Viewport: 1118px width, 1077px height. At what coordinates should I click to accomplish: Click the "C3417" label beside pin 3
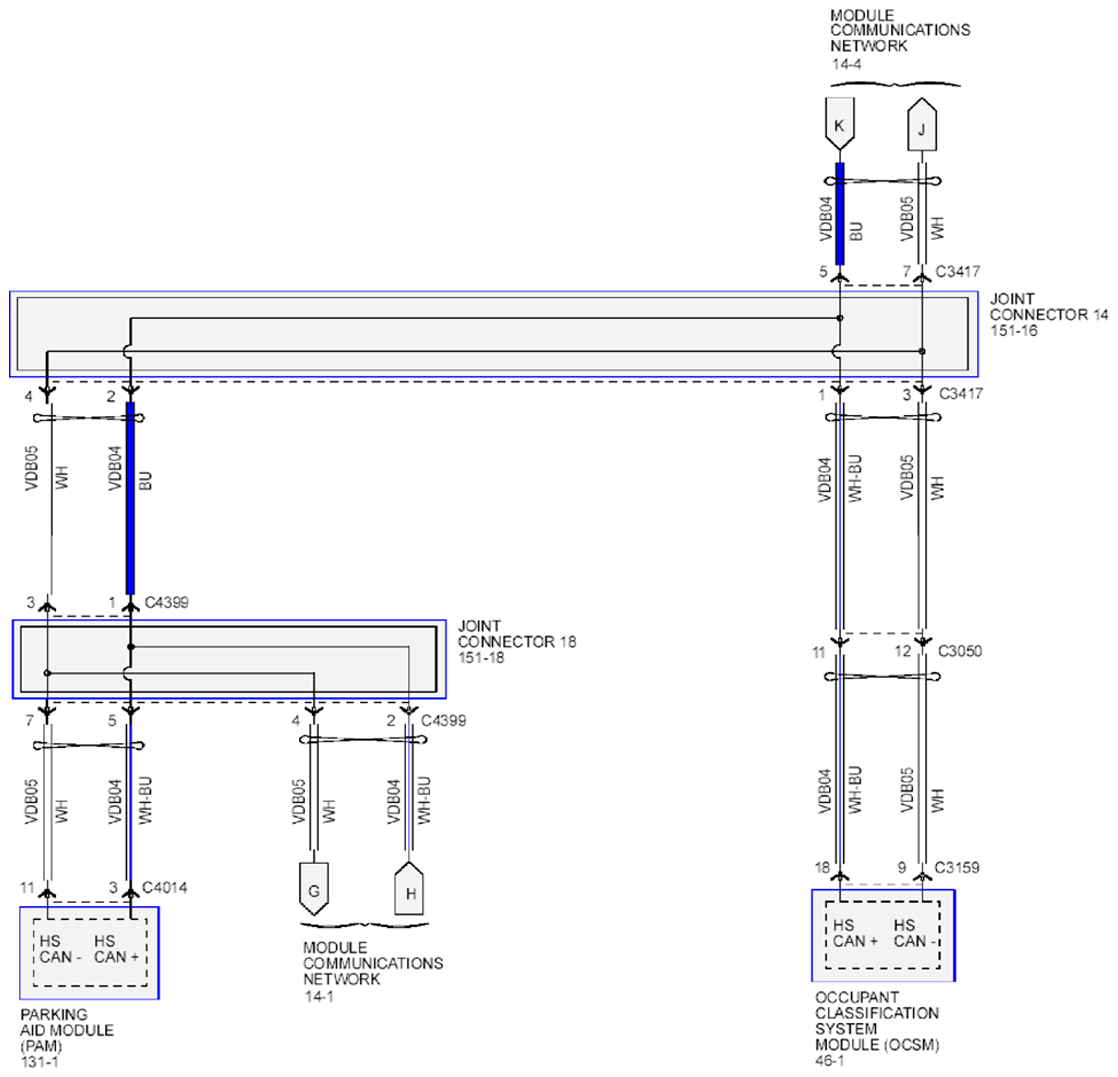960,394
